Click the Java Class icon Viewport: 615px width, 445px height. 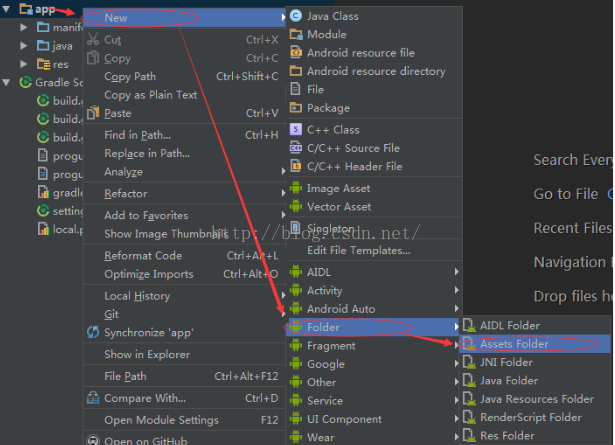coord(296,16)
